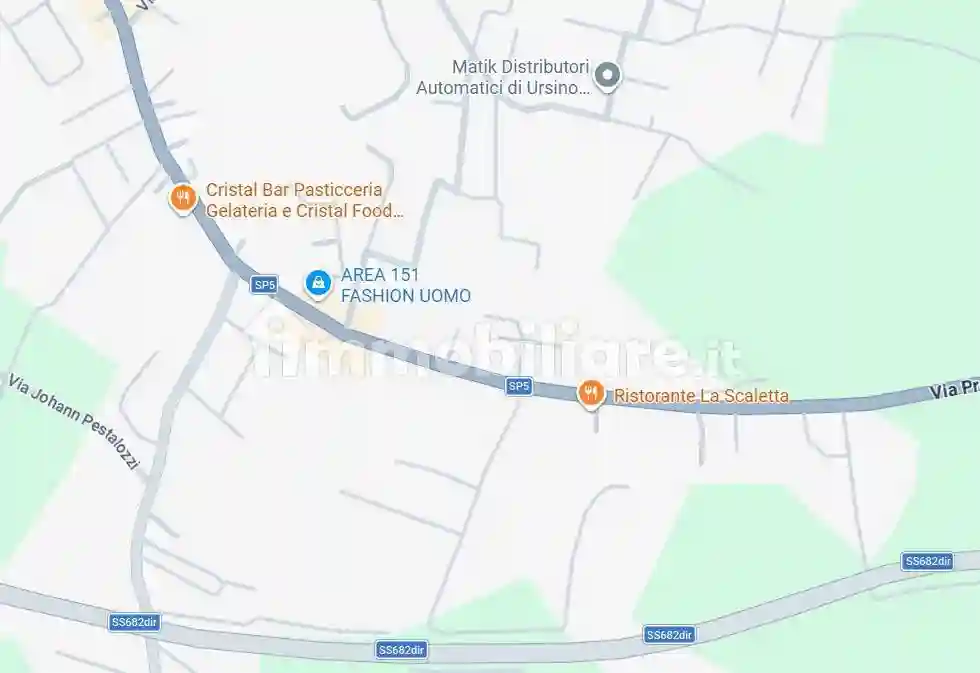Viewport: 980px width, 673px height.
Task: Click the easternmost SS682dir road shield
Action: click(928, 561)
